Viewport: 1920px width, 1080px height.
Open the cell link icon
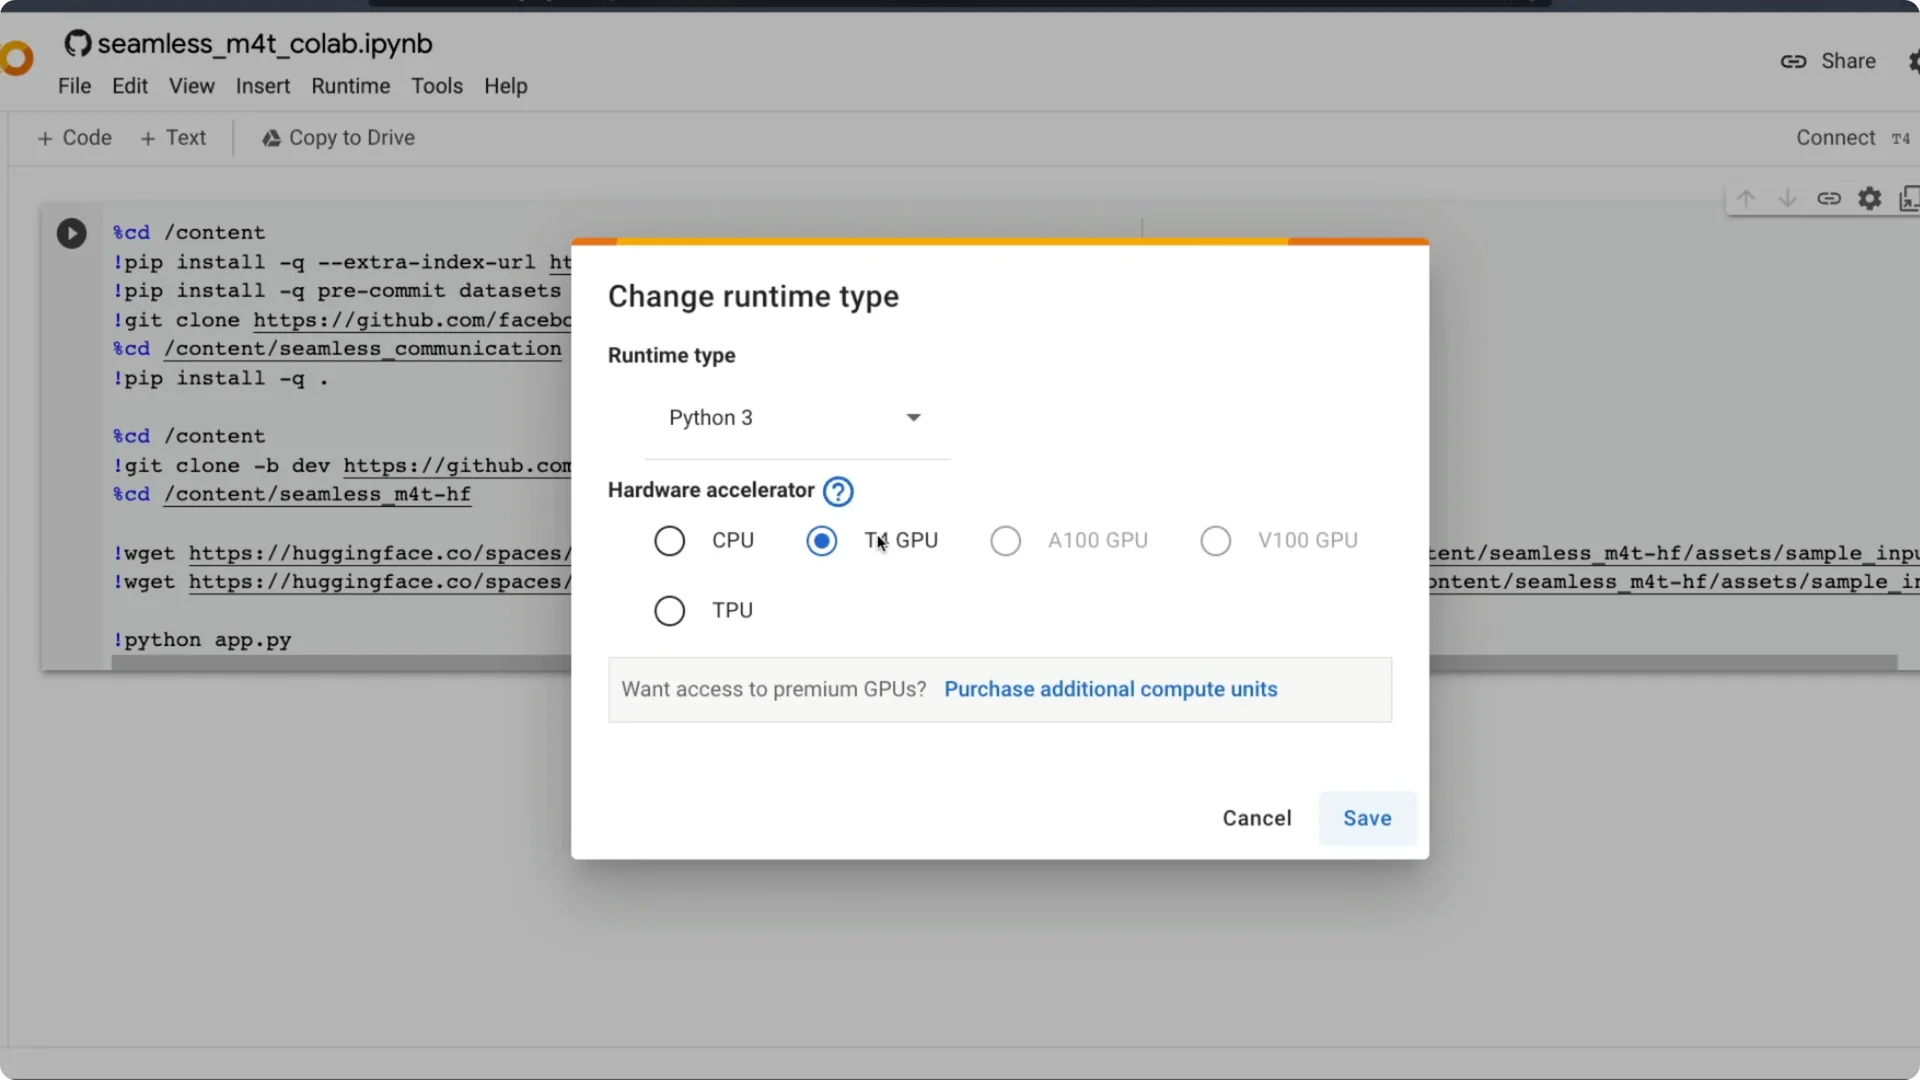click(x=1829, y=198)
